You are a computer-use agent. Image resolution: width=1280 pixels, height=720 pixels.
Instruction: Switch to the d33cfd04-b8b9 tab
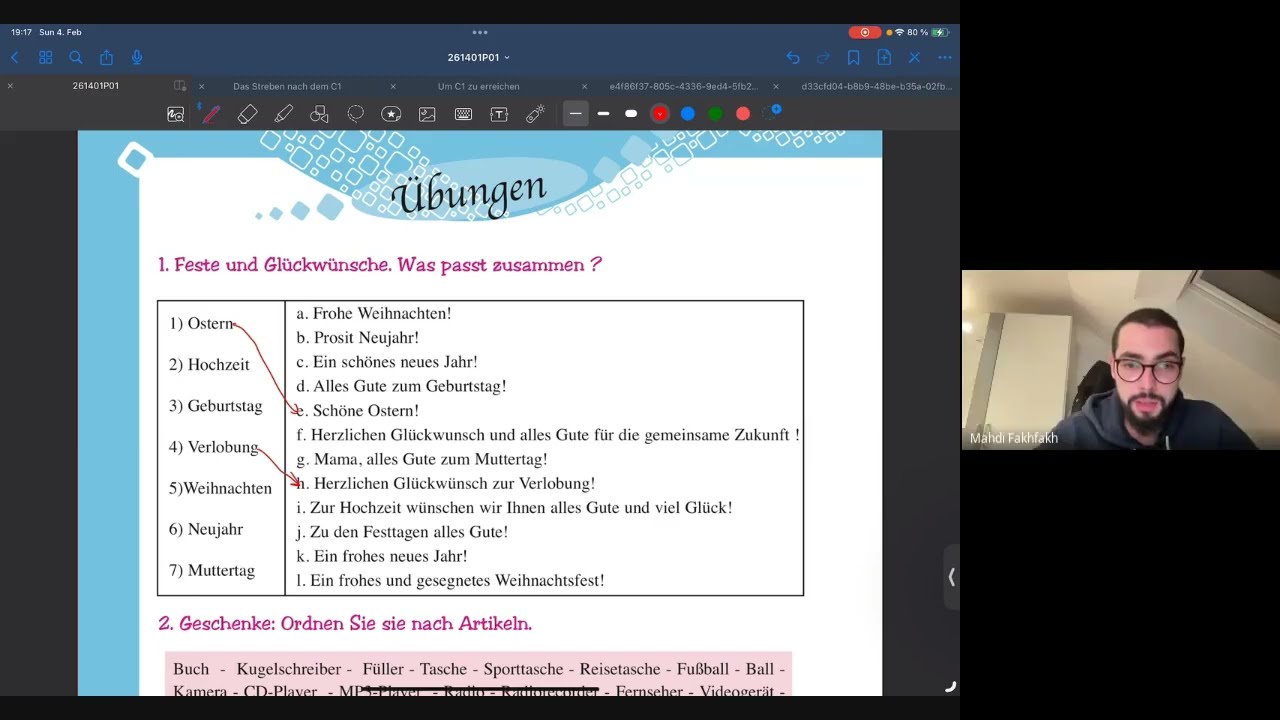tap(876, 86)
